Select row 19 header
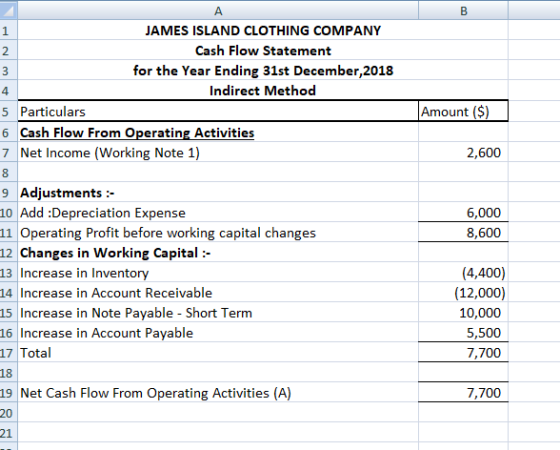Viewport: 560px width, 450px height. (8, 393)
